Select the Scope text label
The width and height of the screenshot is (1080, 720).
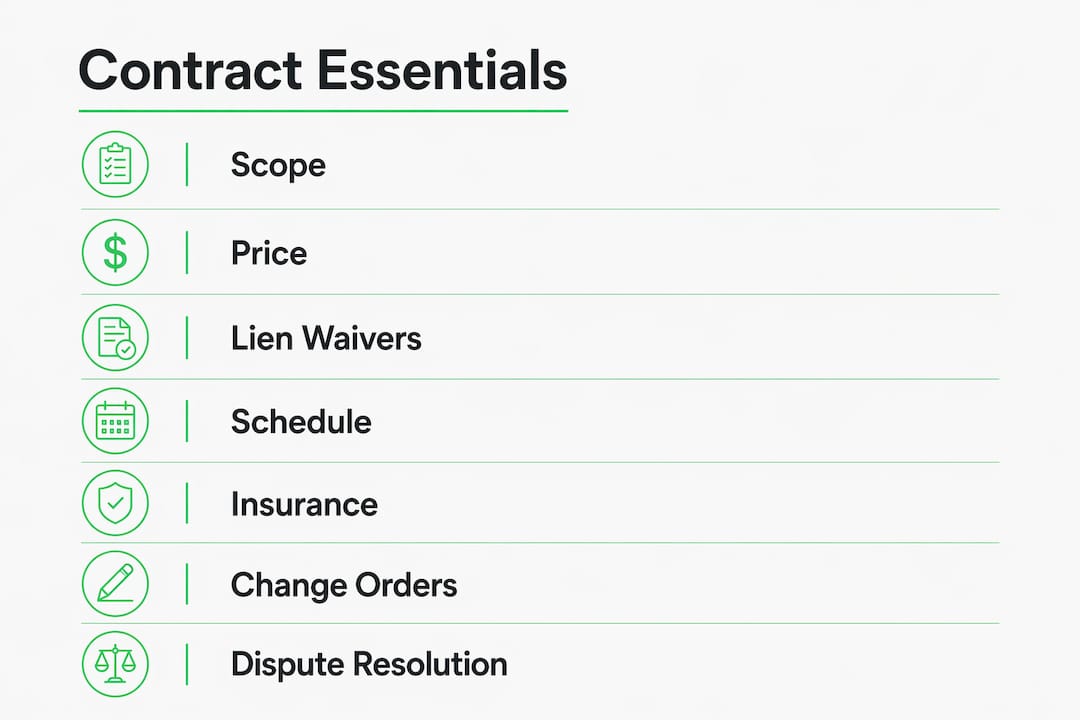(278, 165)
